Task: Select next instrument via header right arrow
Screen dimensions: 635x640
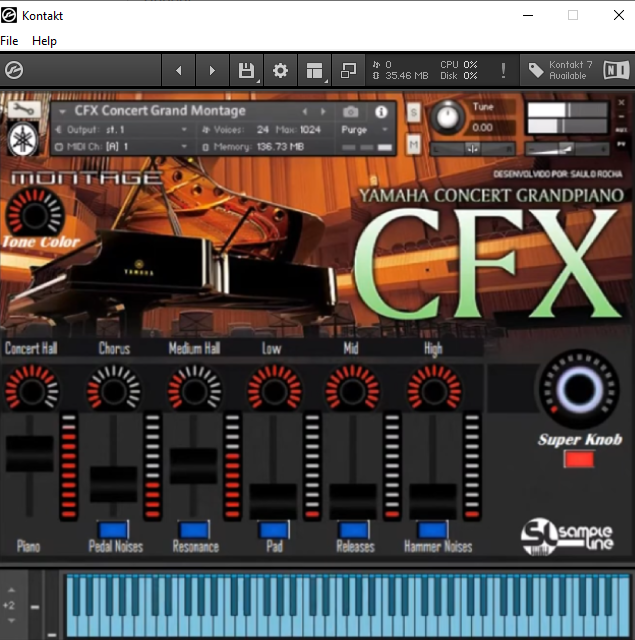Action: point(323,111)
